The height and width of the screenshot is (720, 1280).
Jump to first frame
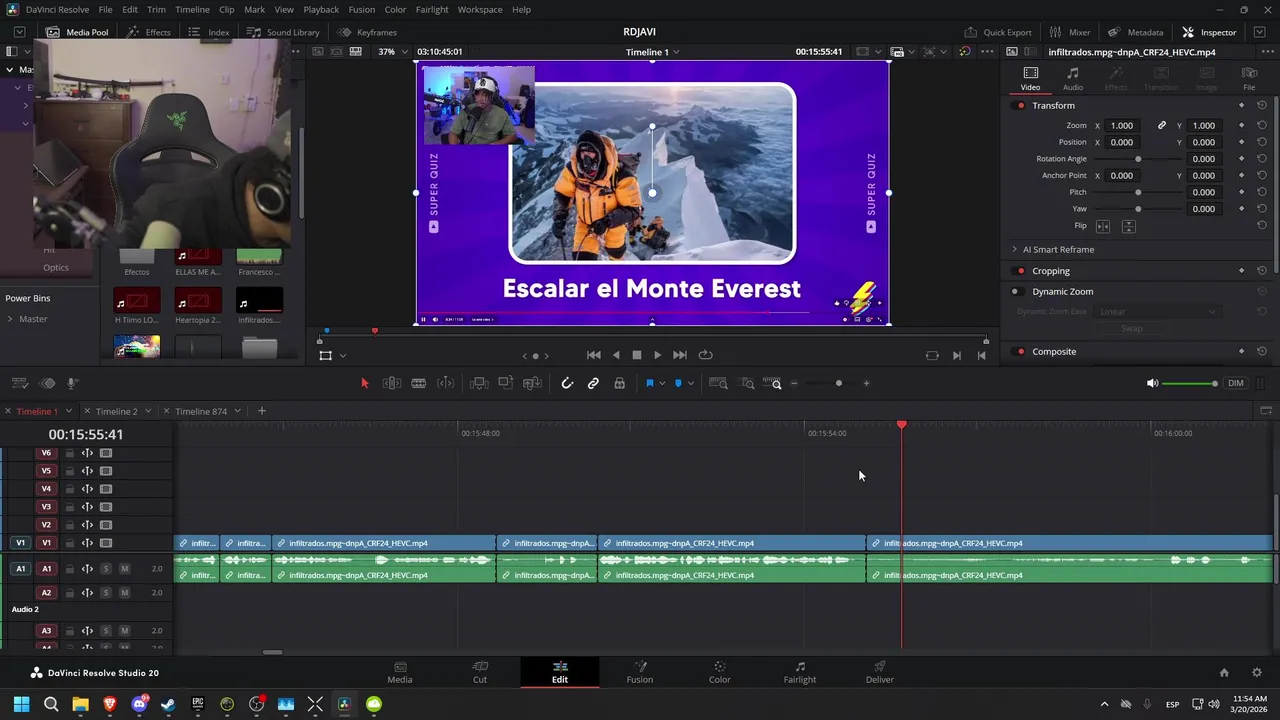593,355
